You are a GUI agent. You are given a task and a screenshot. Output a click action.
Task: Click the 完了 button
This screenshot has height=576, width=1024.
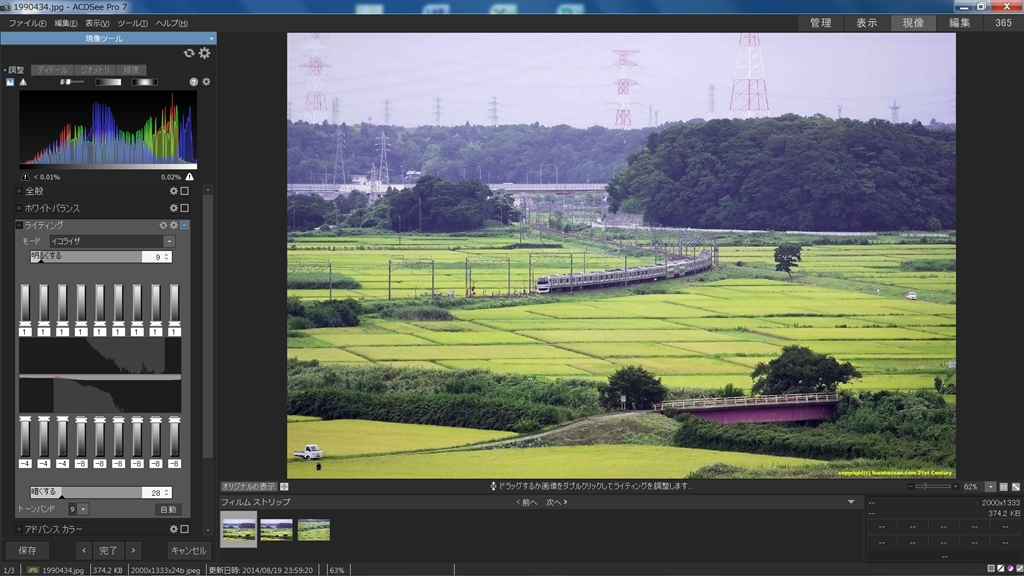[x=108, y=551]
